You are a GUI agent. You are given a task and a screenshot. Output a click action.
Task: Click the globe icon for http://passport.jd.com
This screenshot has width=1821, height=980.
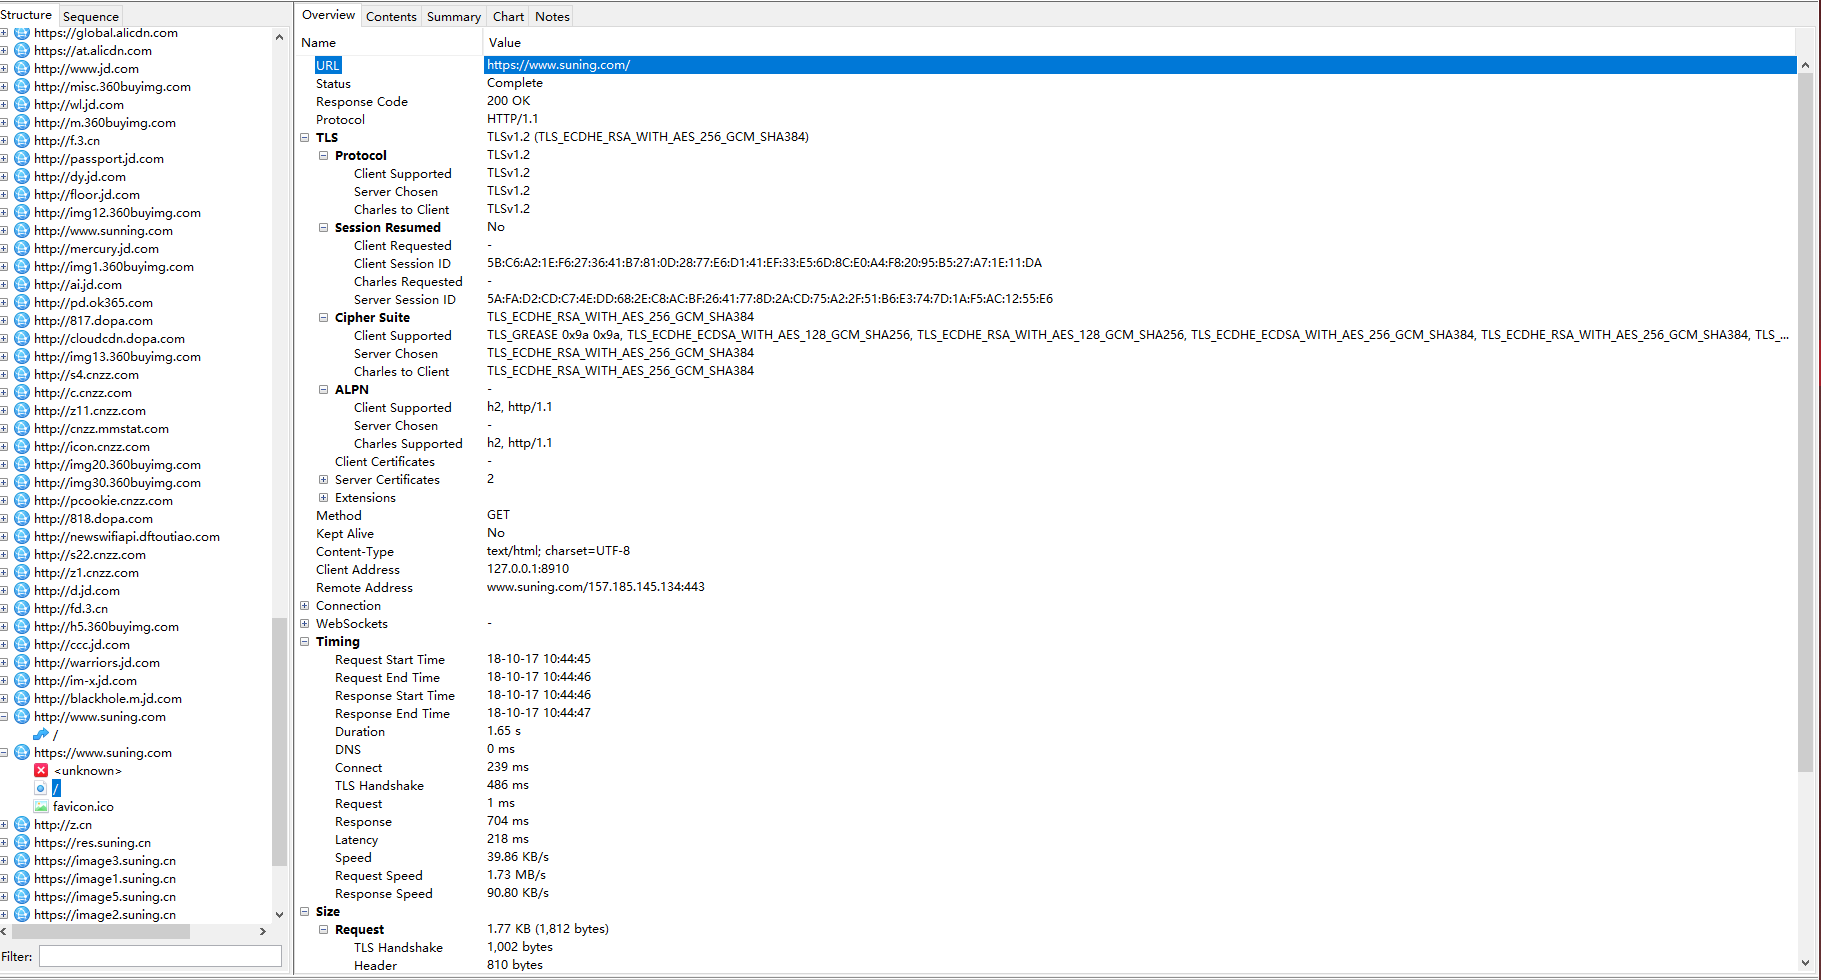tap(22, 159)
